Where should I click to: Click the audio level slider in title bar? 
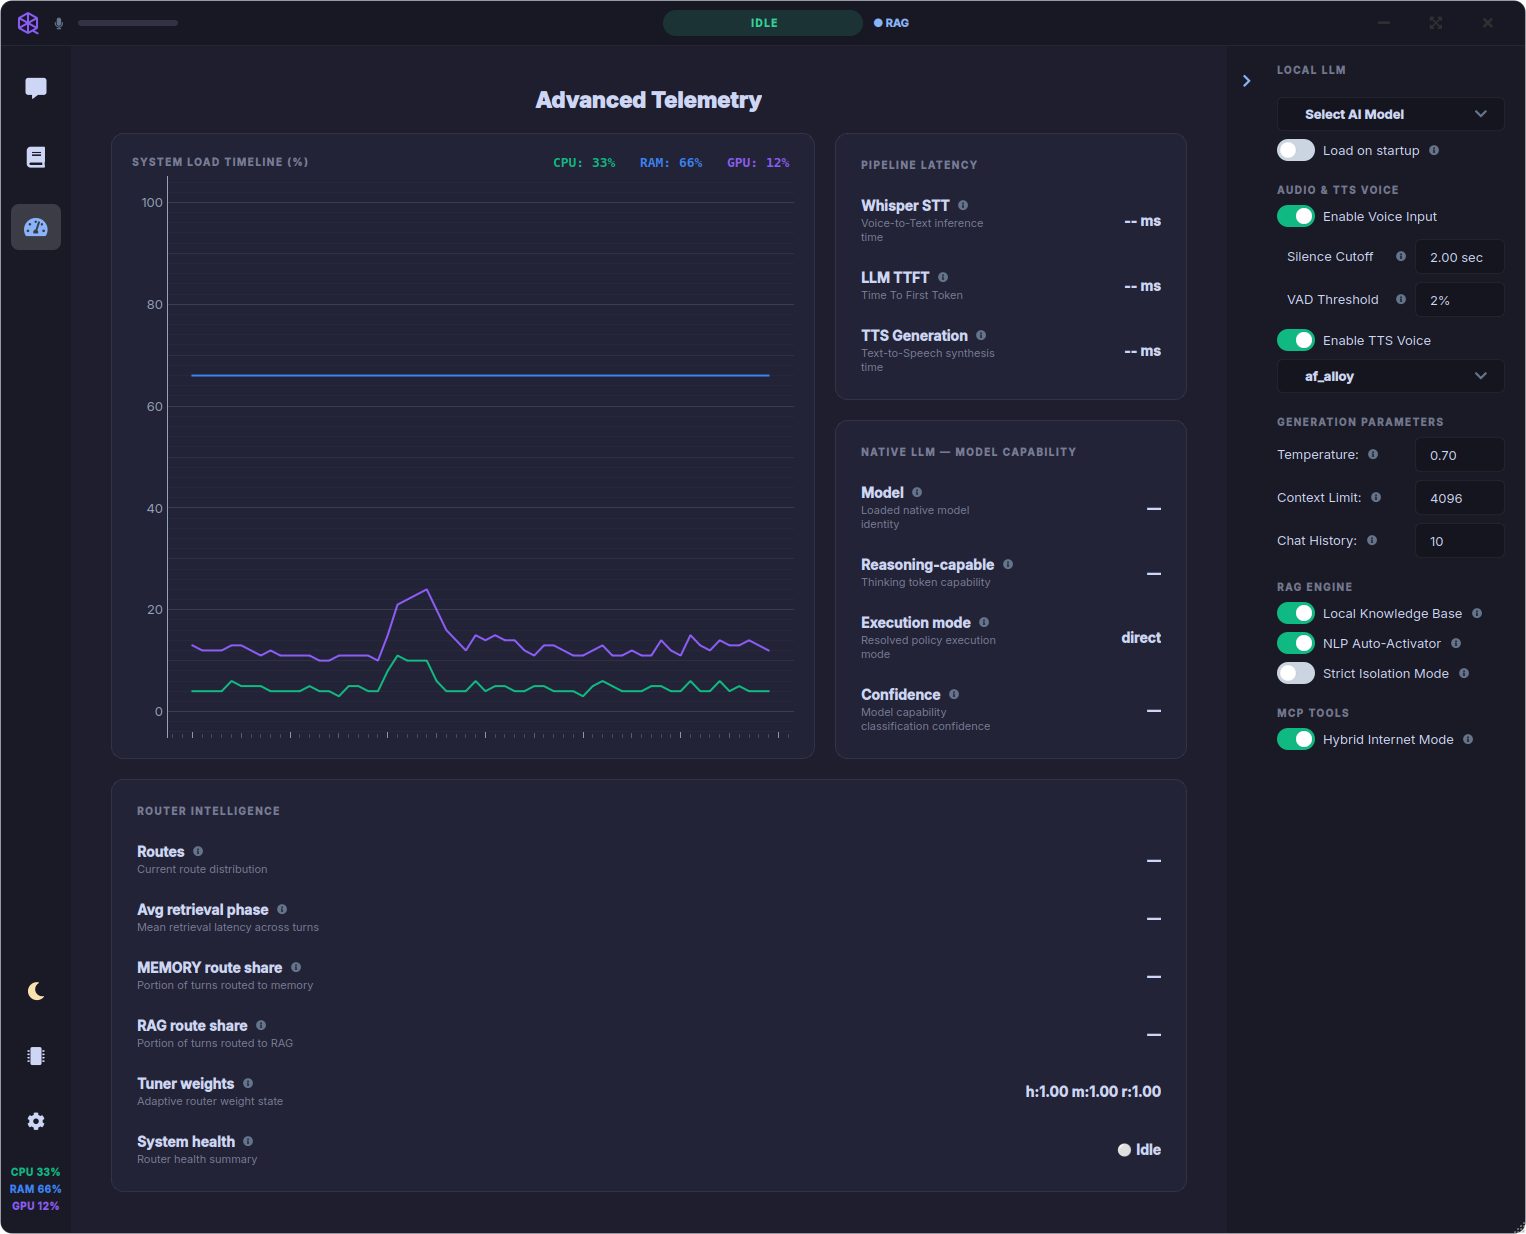128,23
